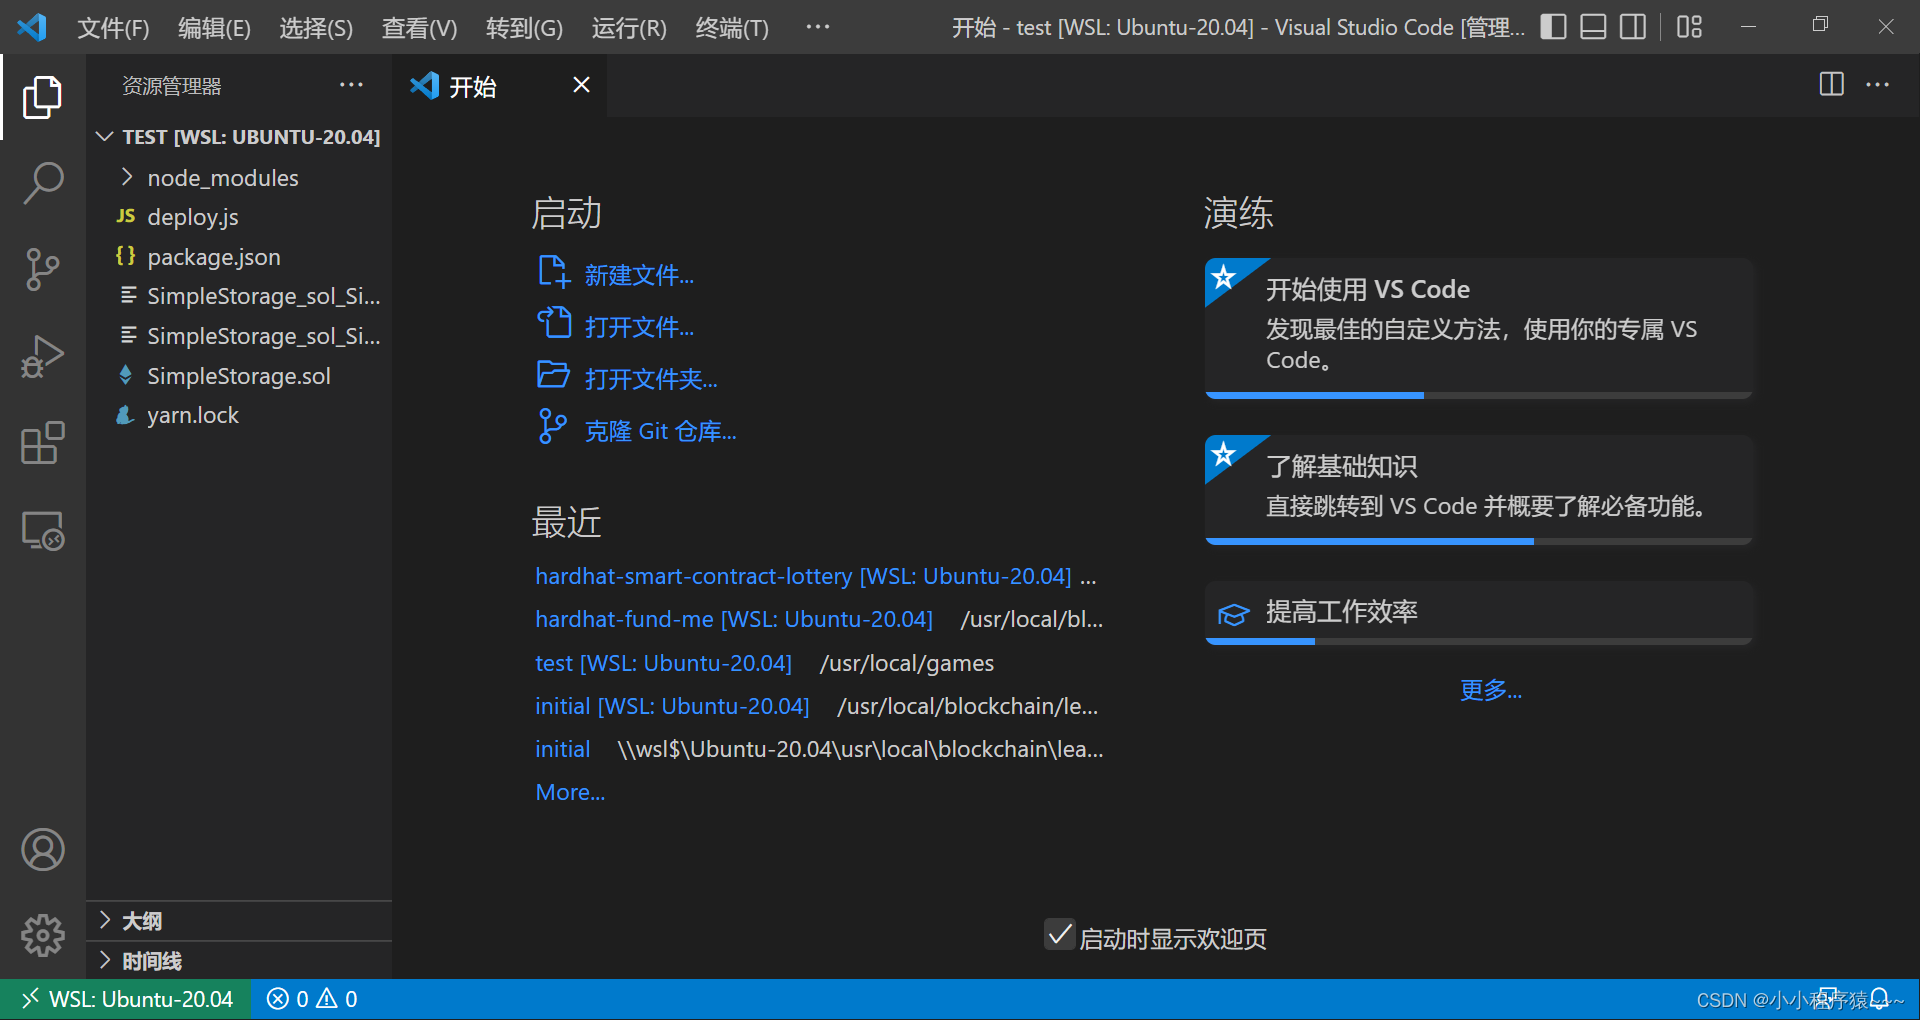Click the Customize Layout icon
1920x1020 pixels.
[x=1689, y=27]
